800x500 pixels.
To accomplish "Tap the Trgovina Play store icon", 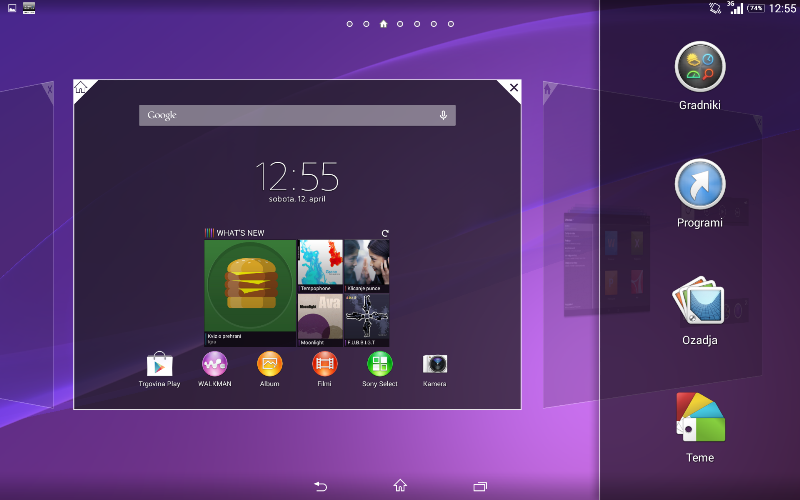I will coord(159,364).
